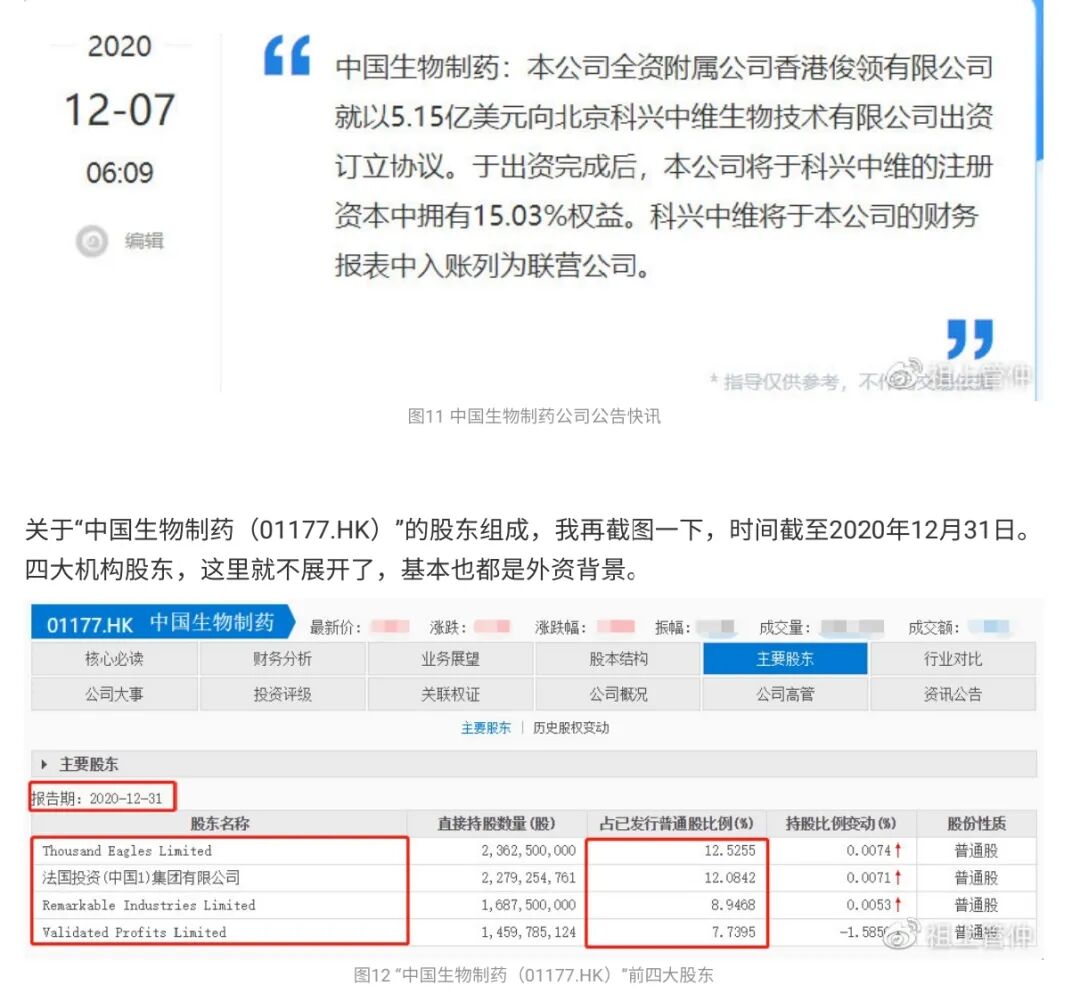
Task: Click the 0.0074 change value
Action: coord(869,850)
